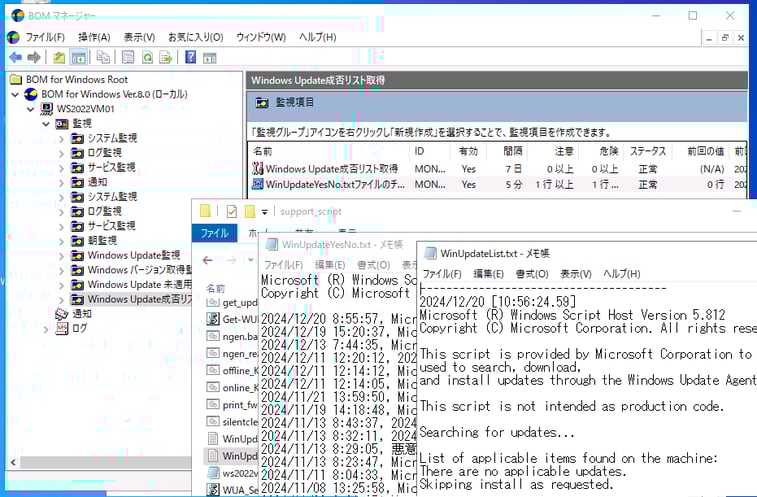Image resolution: width=757 pixels, height=497 pixels.
Task: Expand the Windows バージョン取得 group
Action: pos(61,270)
